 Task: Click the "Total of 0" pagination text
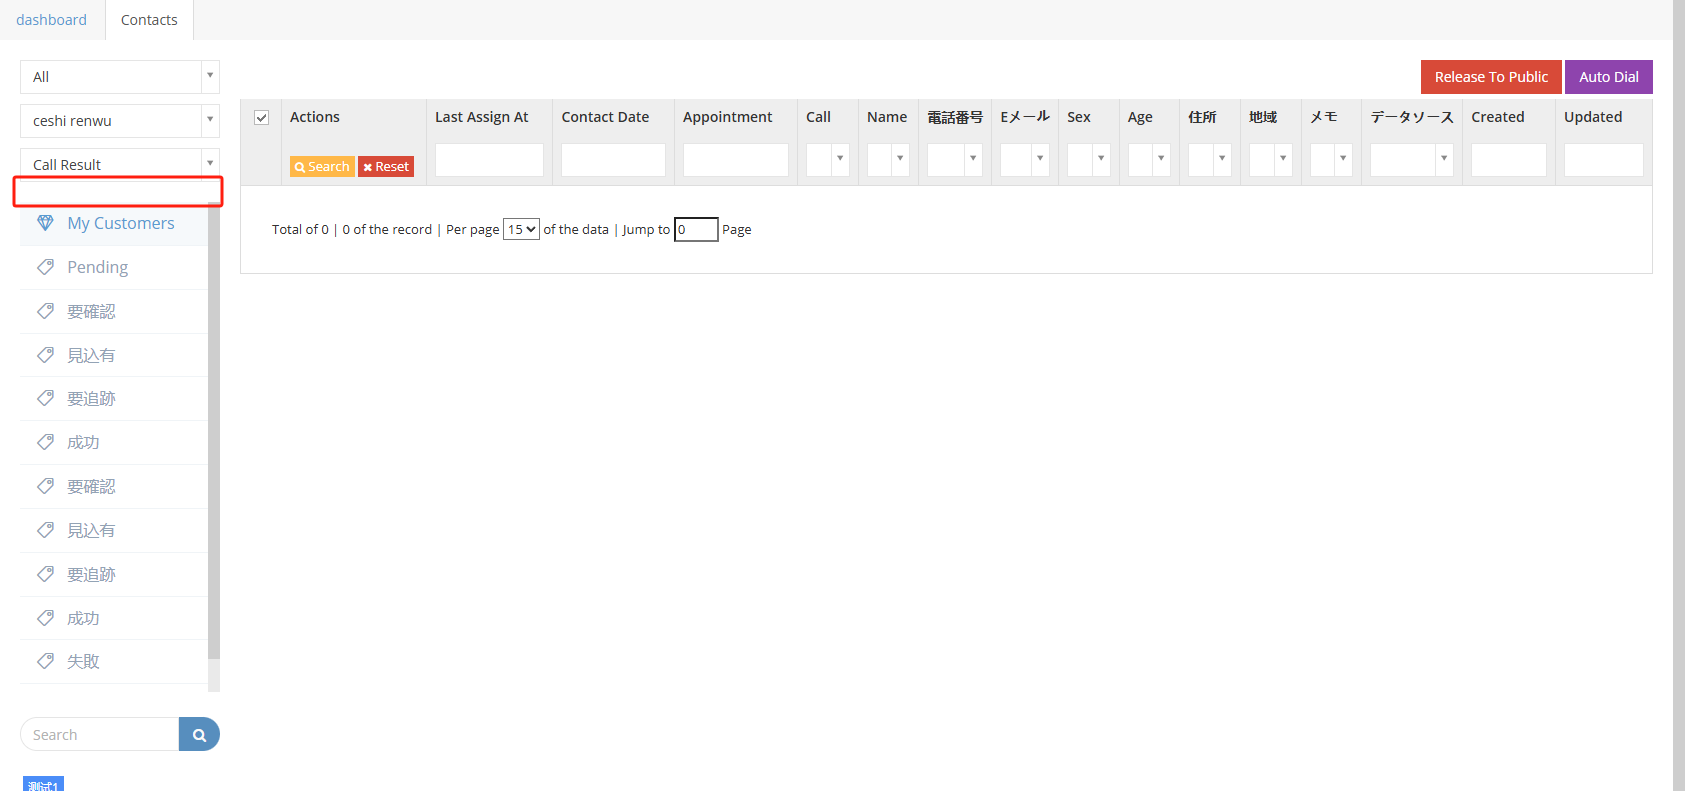(x=300, y=229)
